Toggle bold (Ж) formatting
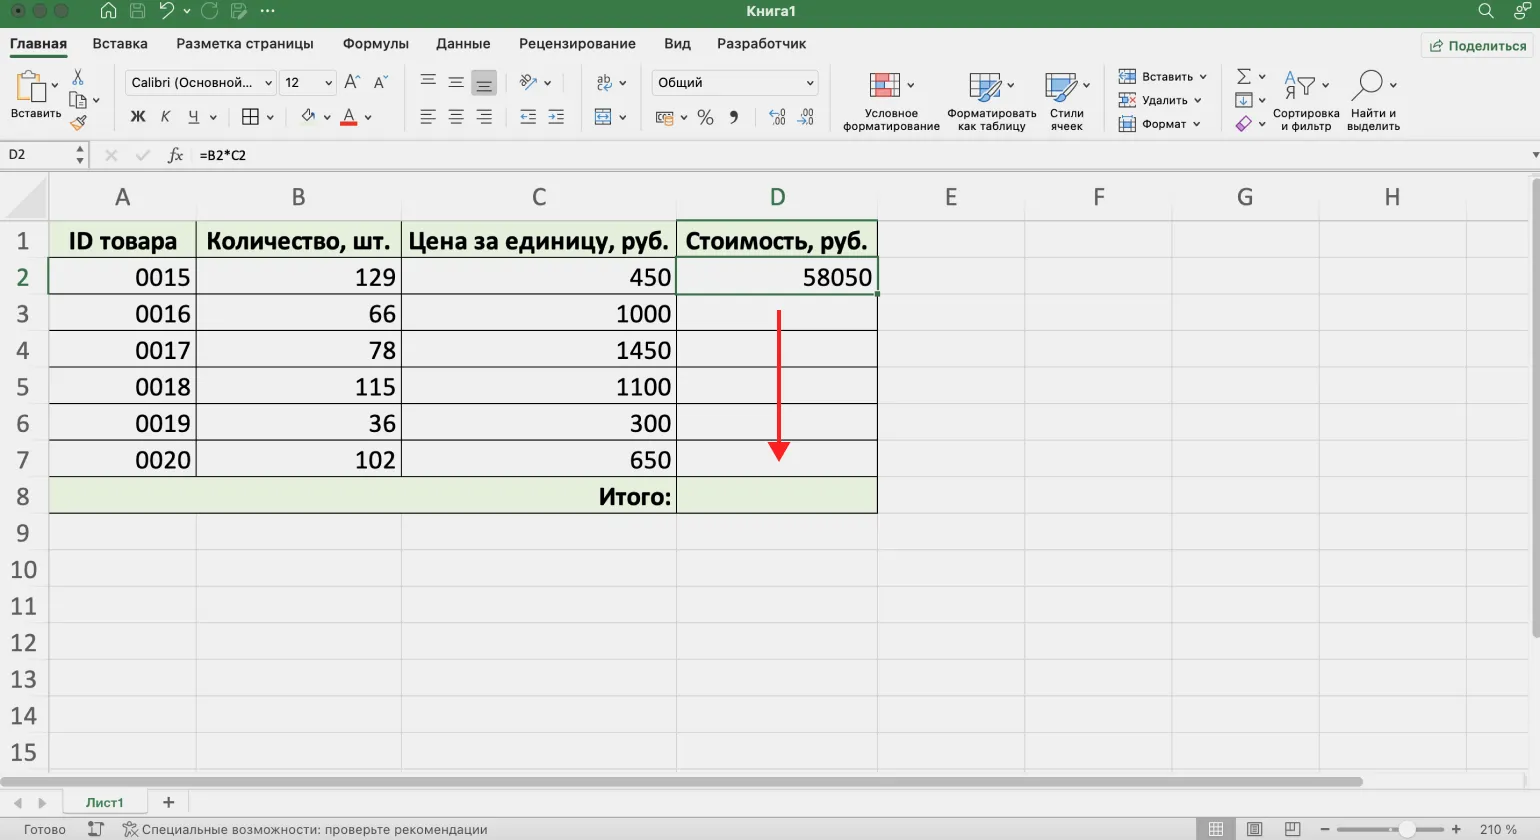The image size is (1540, 840). point(138,117)
